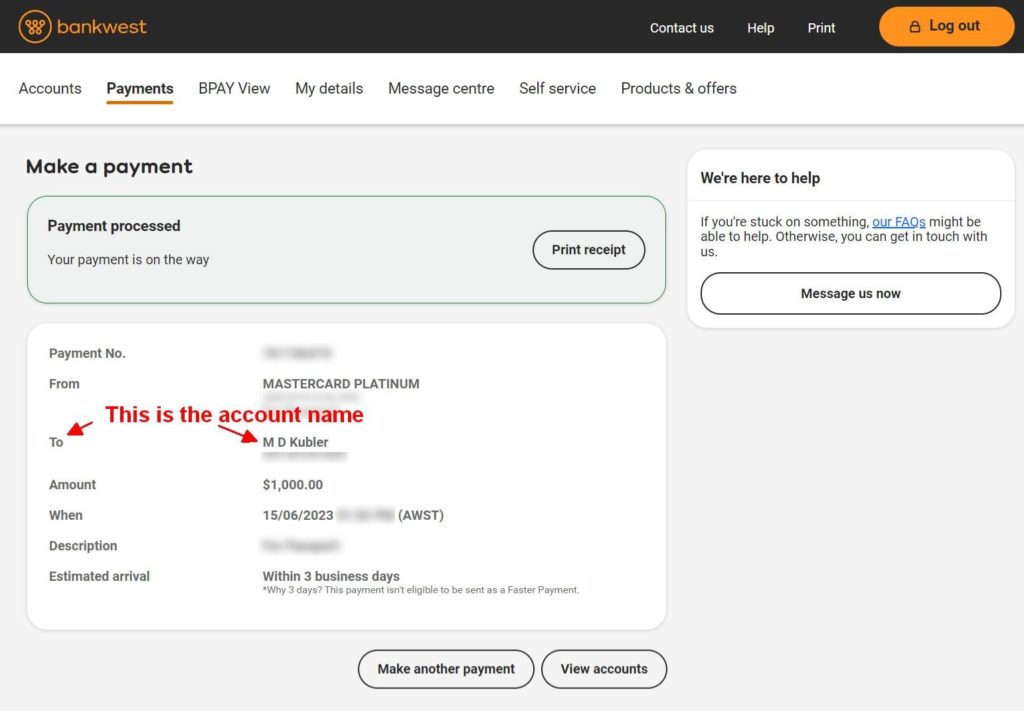
Task: Click Print in the top header
Action: pyautogui.click(x=821, y=28)
